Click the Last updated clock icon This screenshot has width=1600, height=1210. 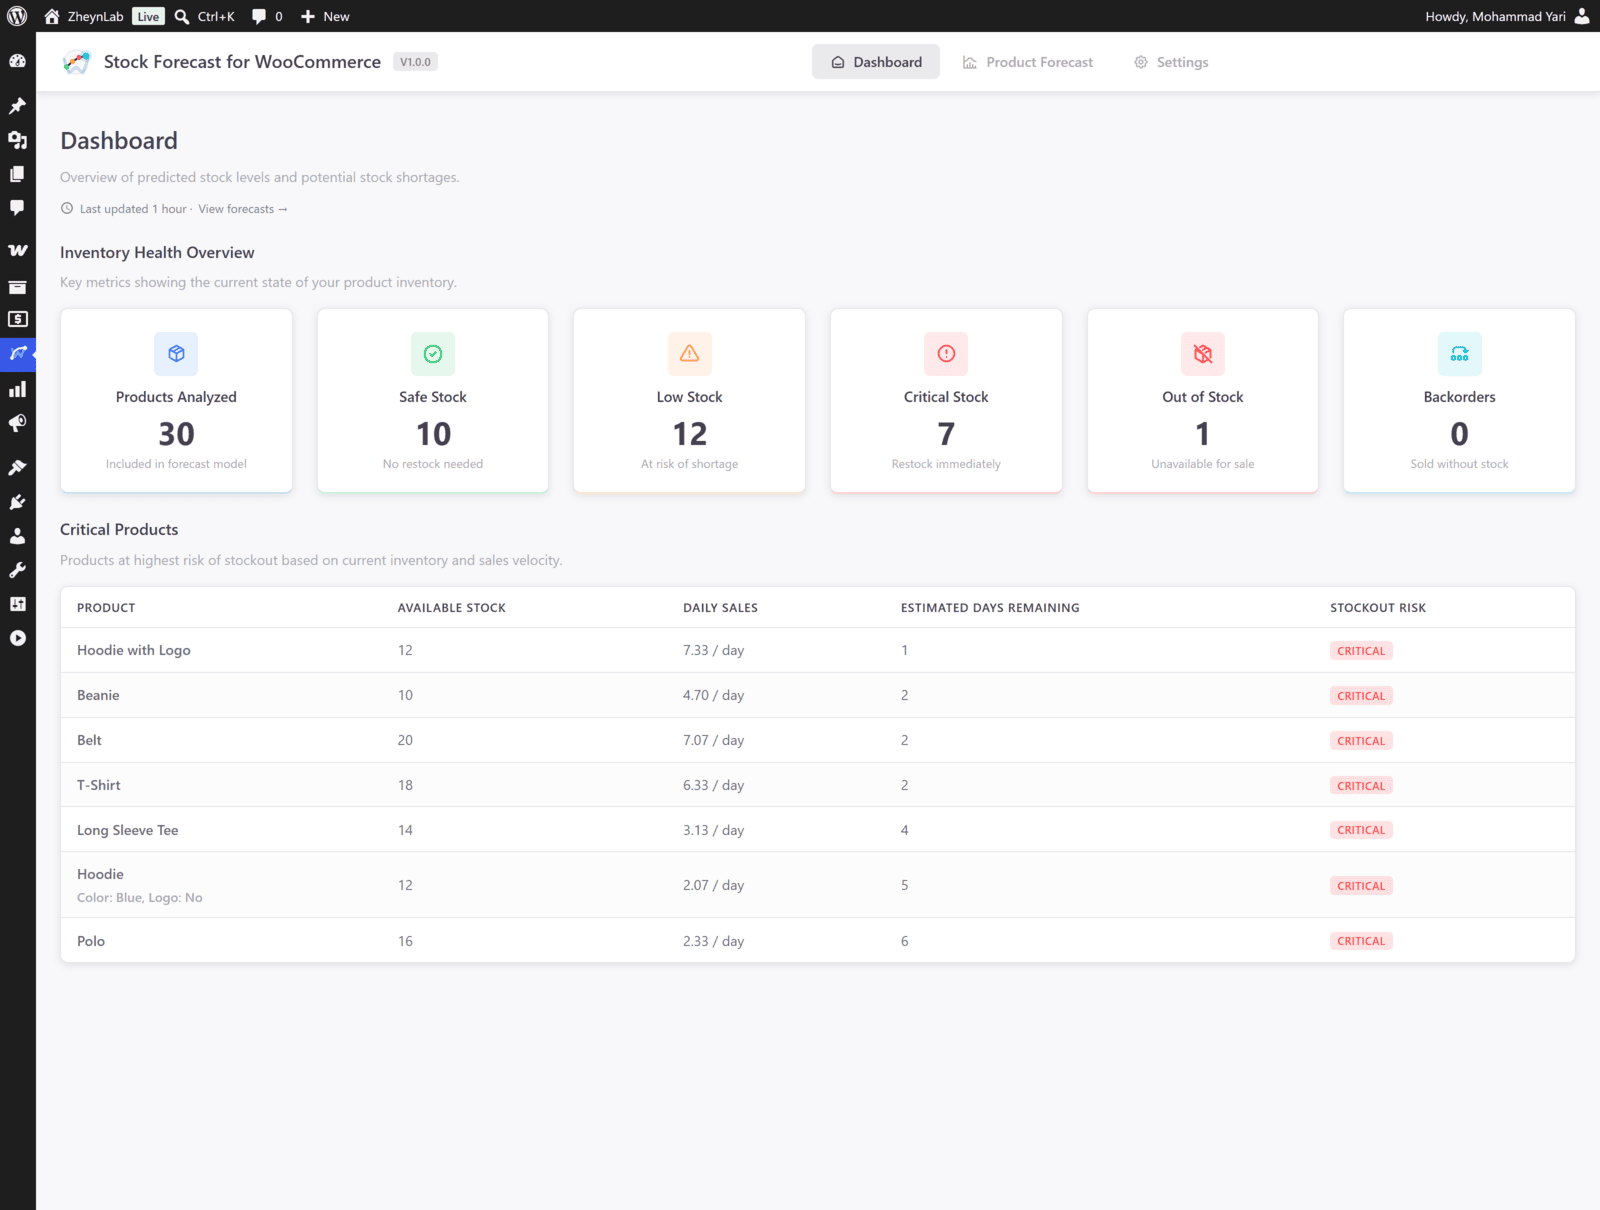tap(67, 209)
